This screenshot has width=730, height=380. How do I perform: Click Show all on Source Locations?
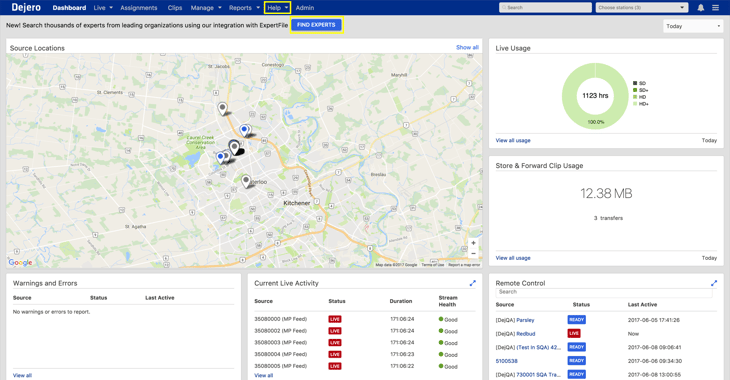467,48
